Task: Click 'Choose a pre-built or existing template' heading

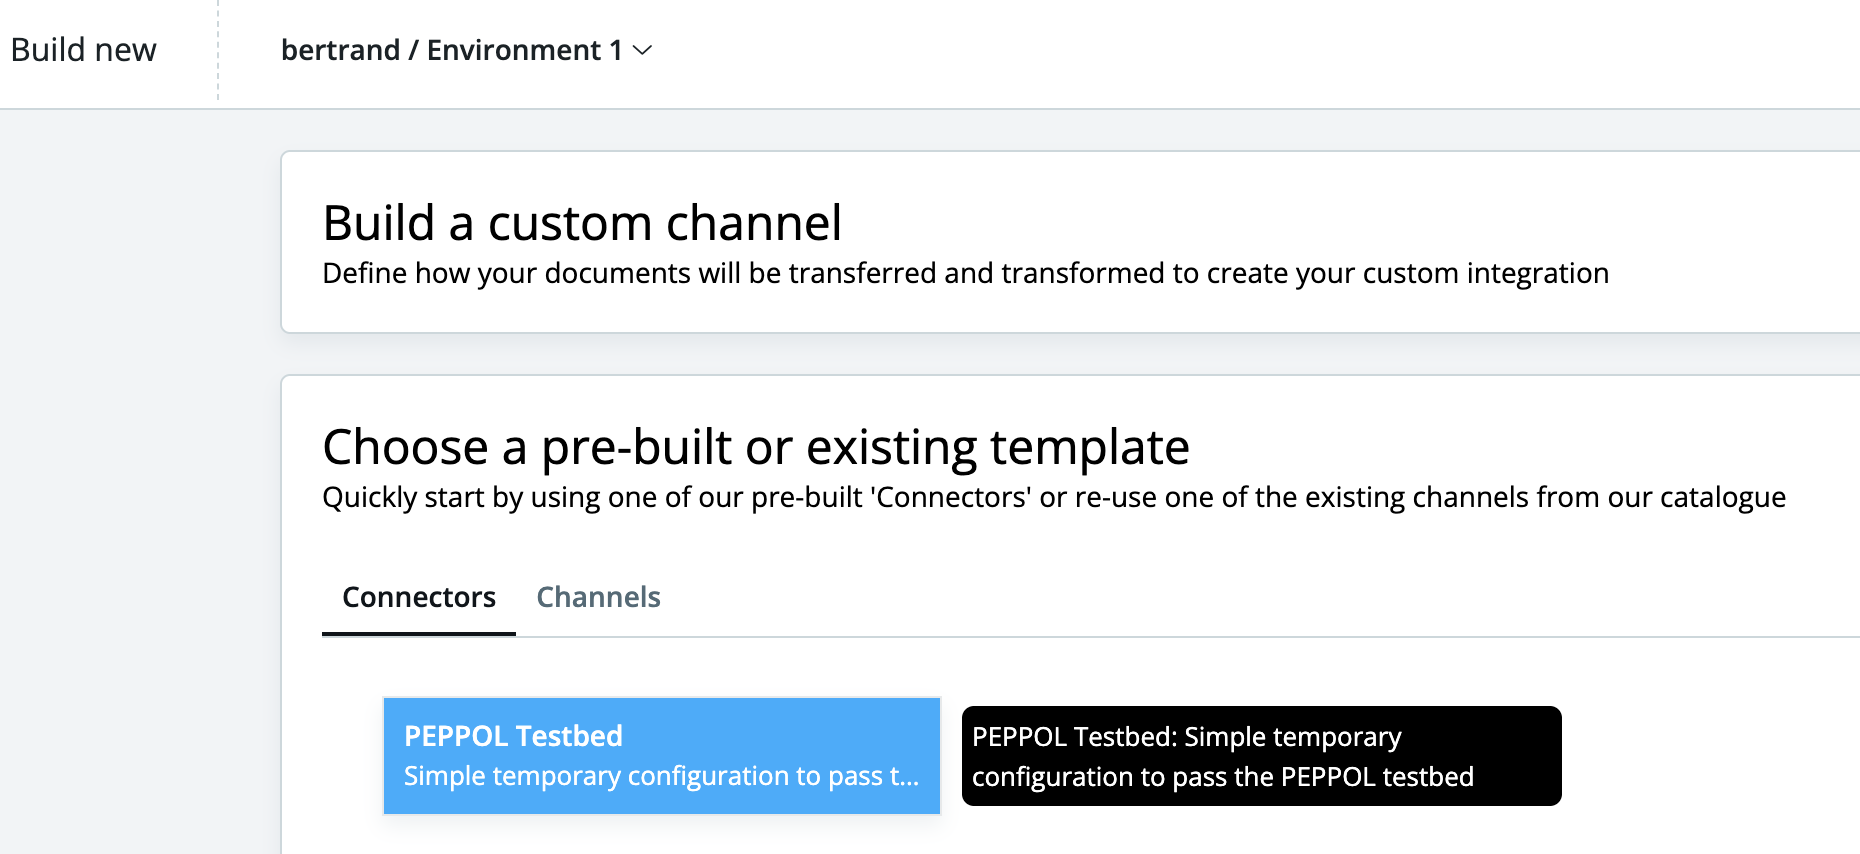Action: click(x=756, y=446)
